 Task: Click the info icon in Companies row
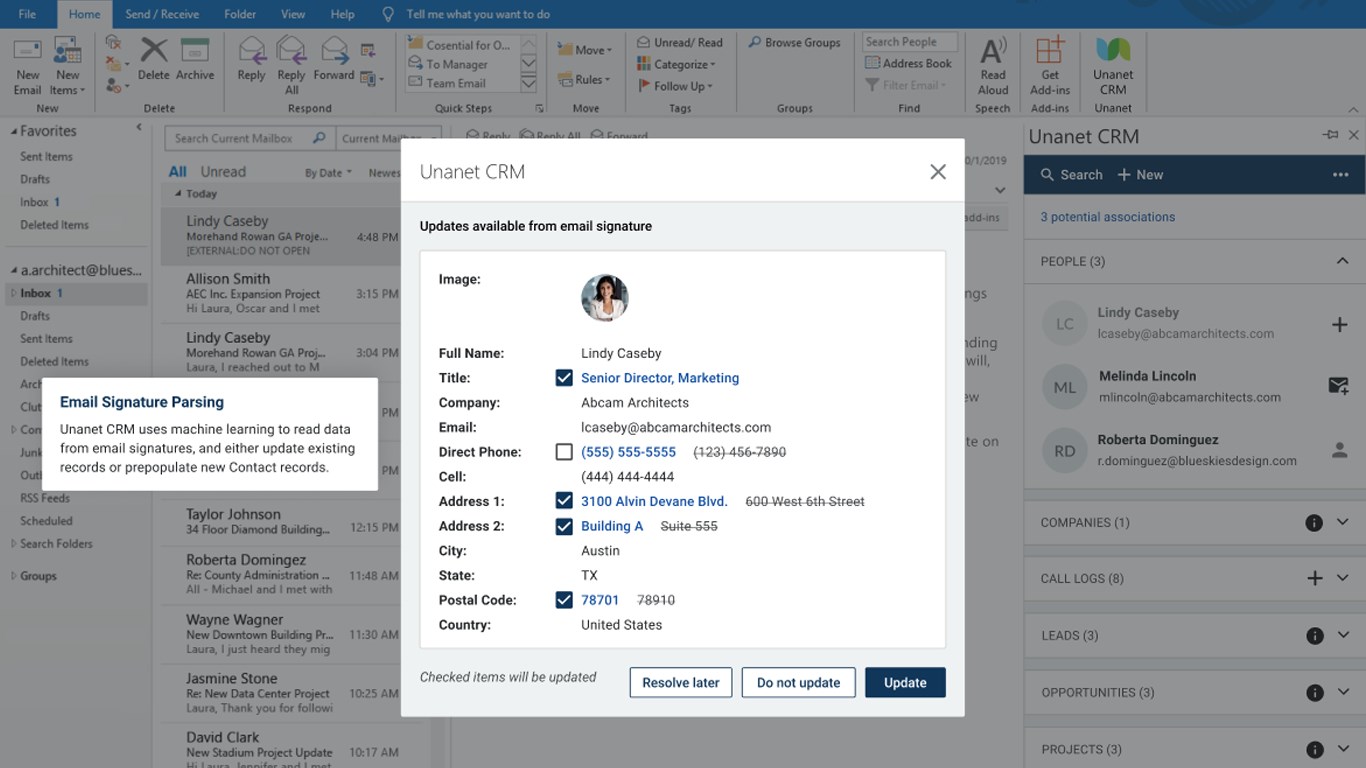click(x=1314, y=523)
